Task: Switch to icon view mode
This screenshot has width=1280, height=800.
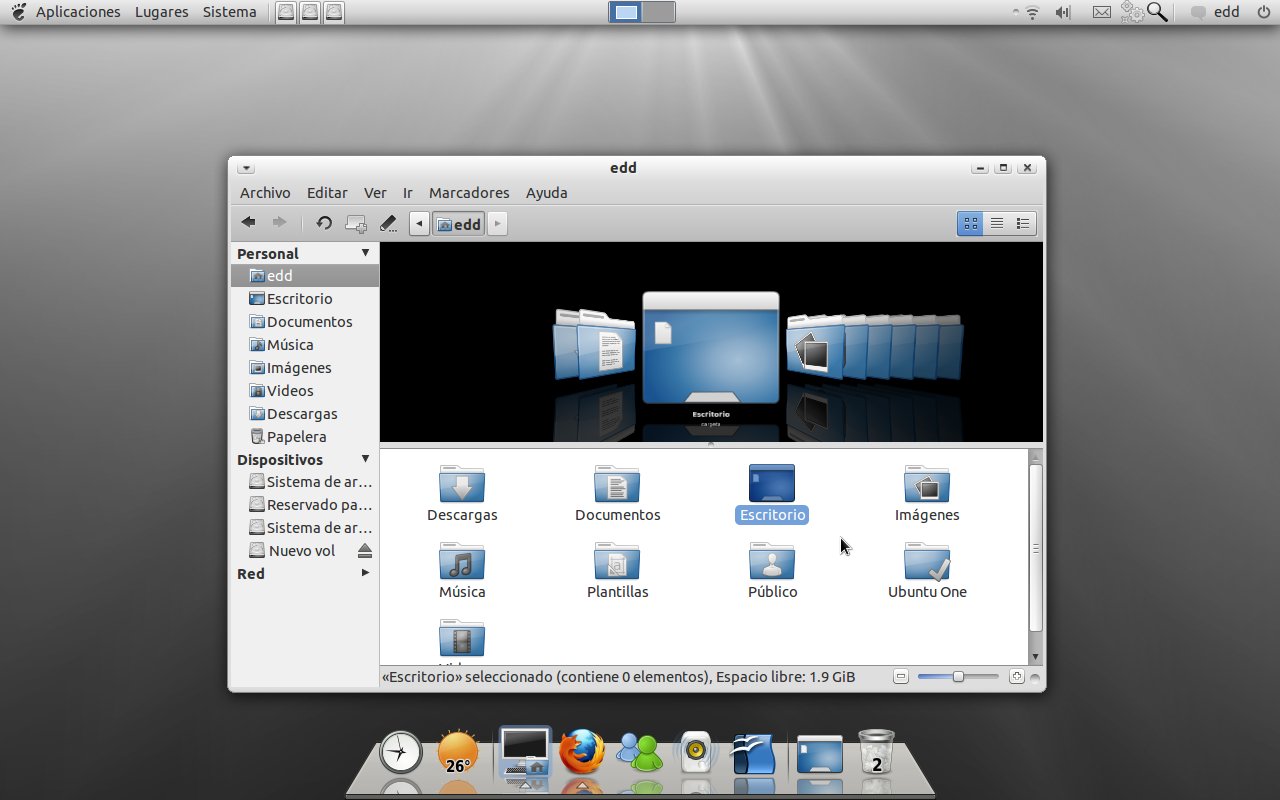Action: click(970, 223)
